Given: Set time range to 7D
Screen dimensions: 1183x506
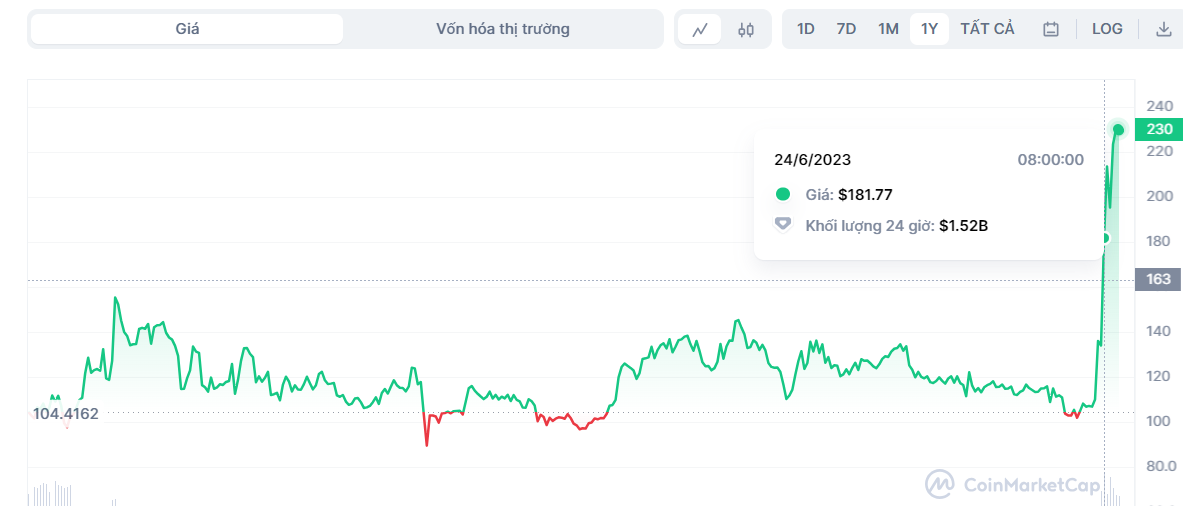Looking at the screenshot, I should [846, 29].
